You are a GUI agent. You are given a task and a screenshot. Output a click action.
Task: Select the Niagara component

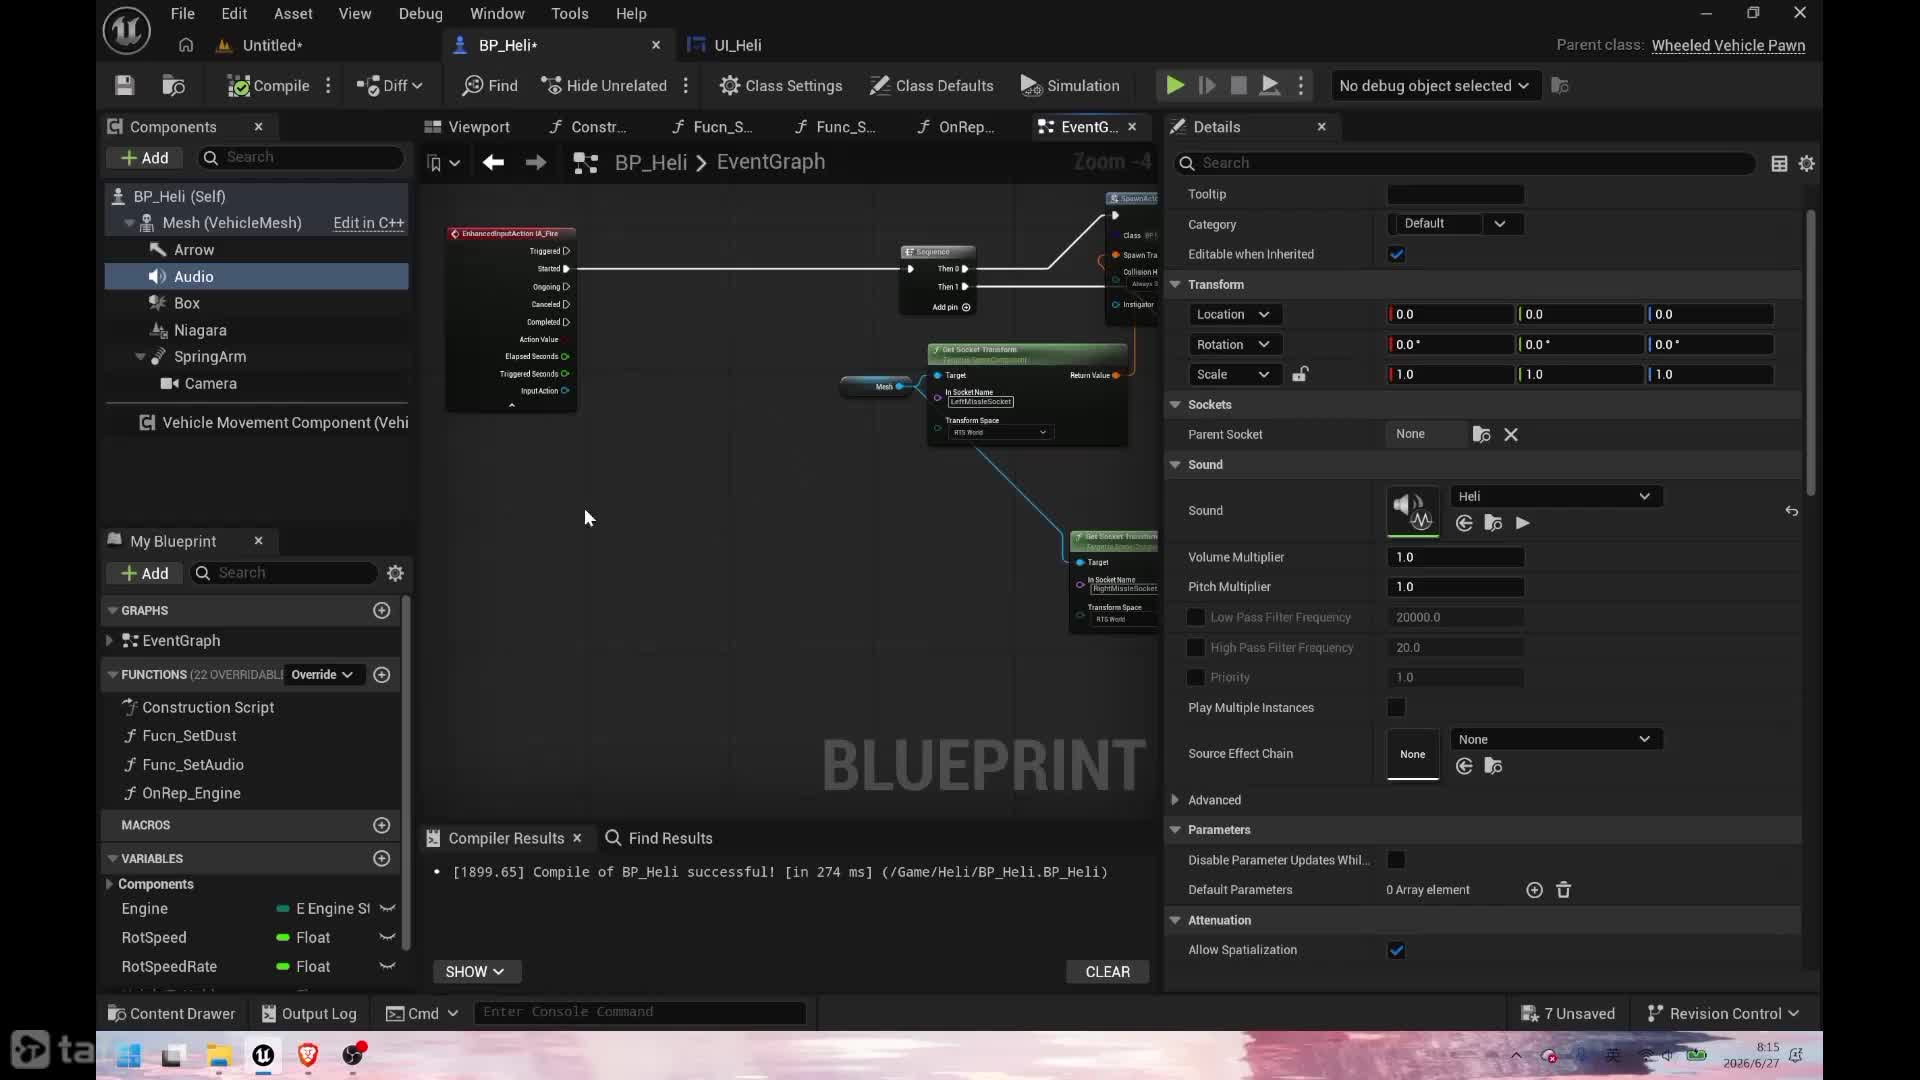(x=200, y=330)
